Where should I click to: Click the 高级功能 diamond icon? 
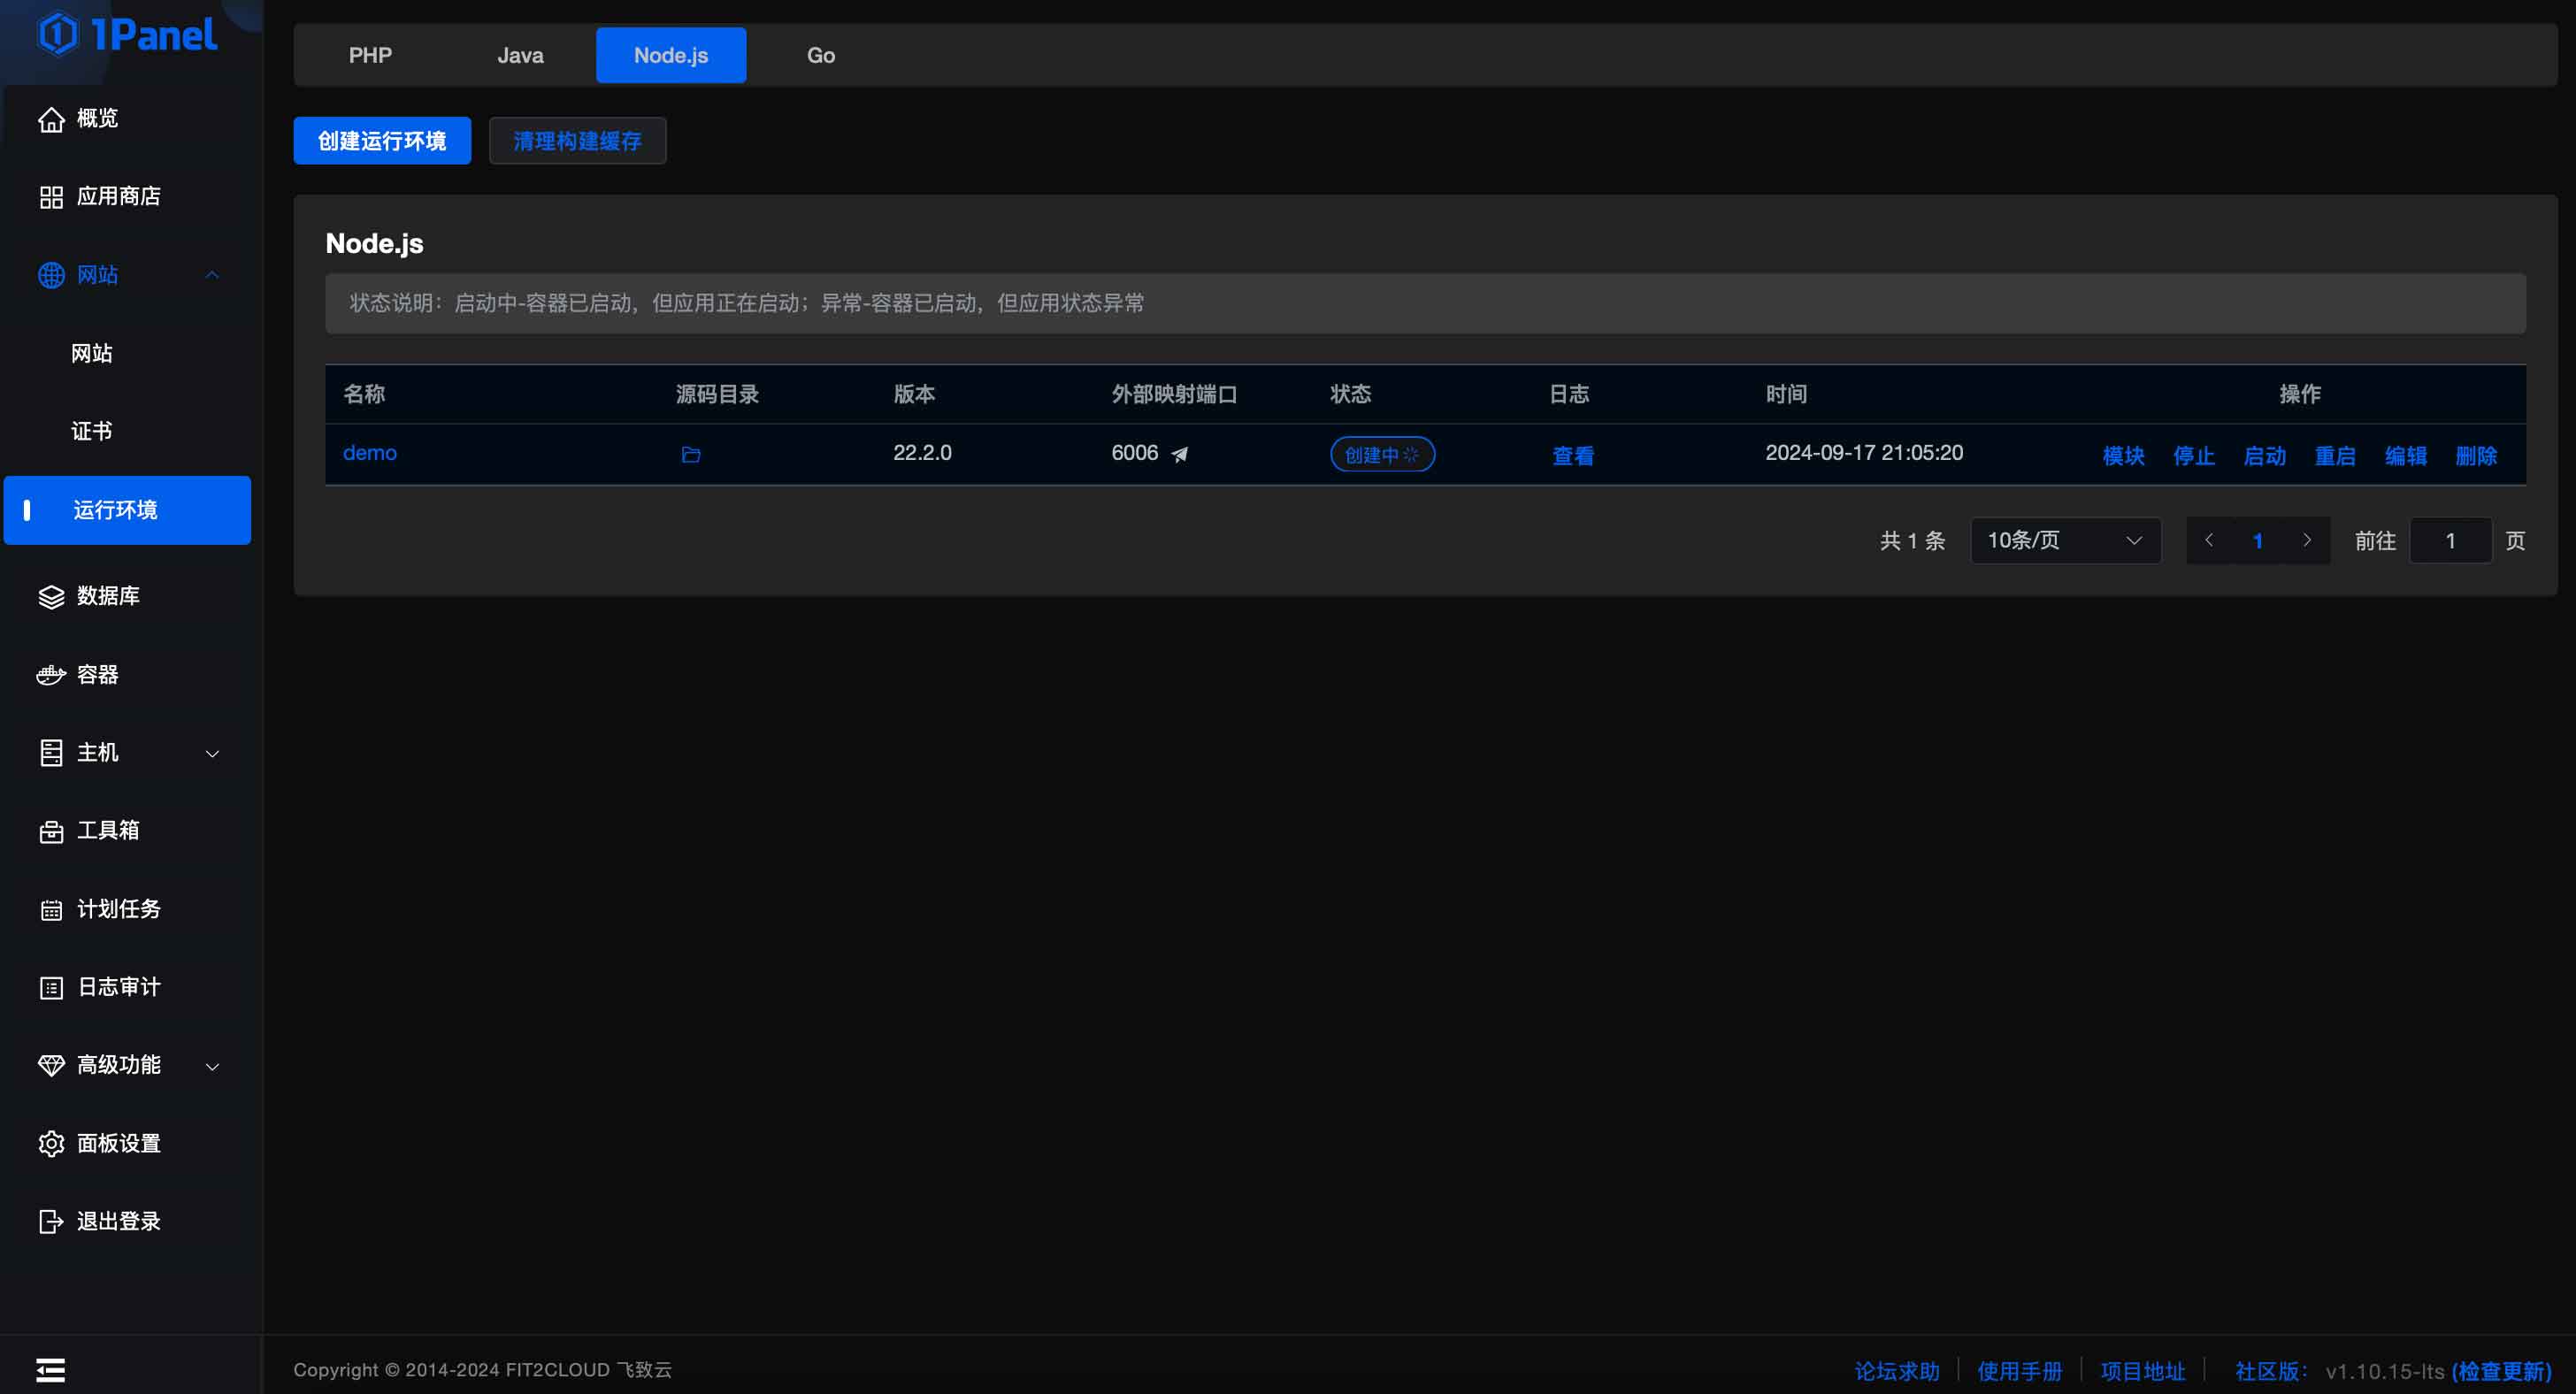(51, 1066)
